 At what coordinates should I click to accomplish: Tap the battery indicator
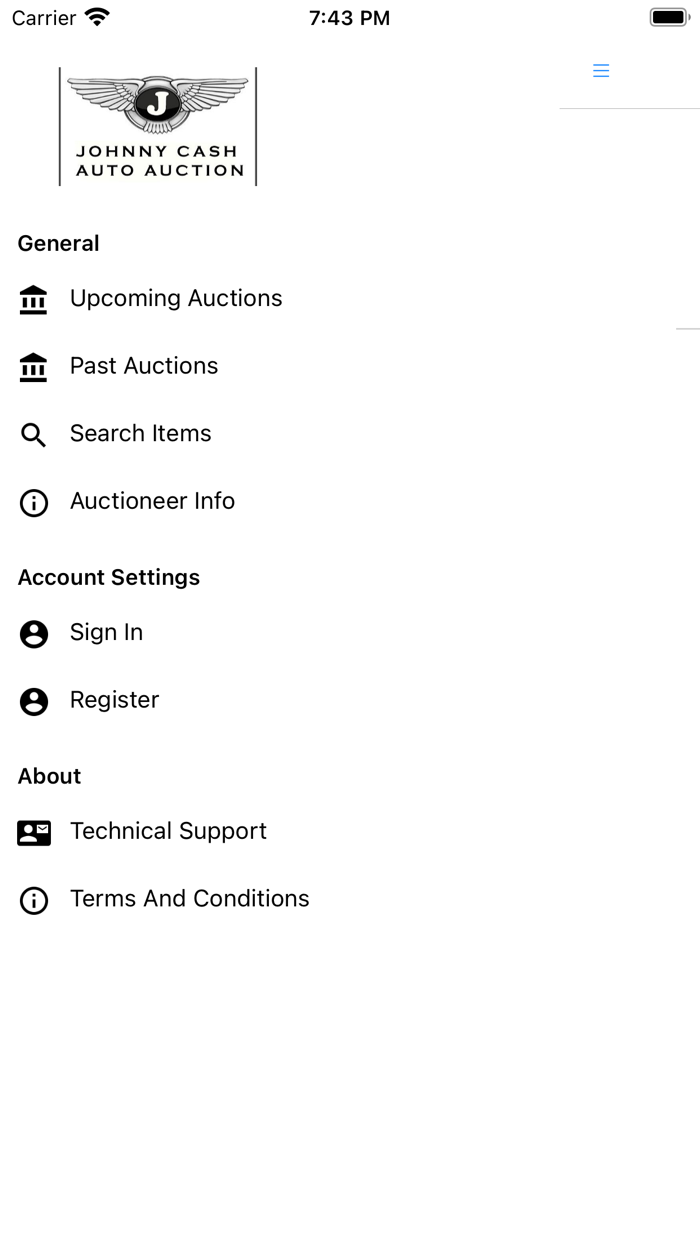point(667,16)
